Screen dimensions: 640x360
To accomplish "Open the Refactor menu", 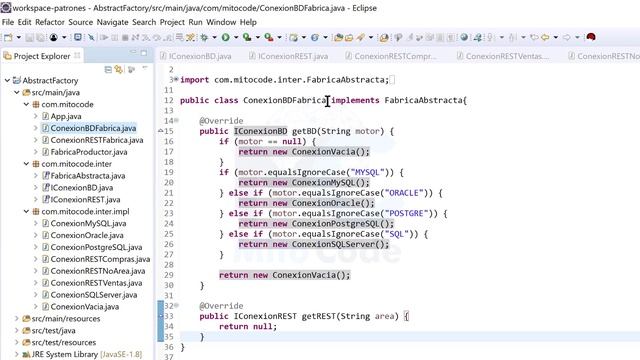I will [50, 22].
